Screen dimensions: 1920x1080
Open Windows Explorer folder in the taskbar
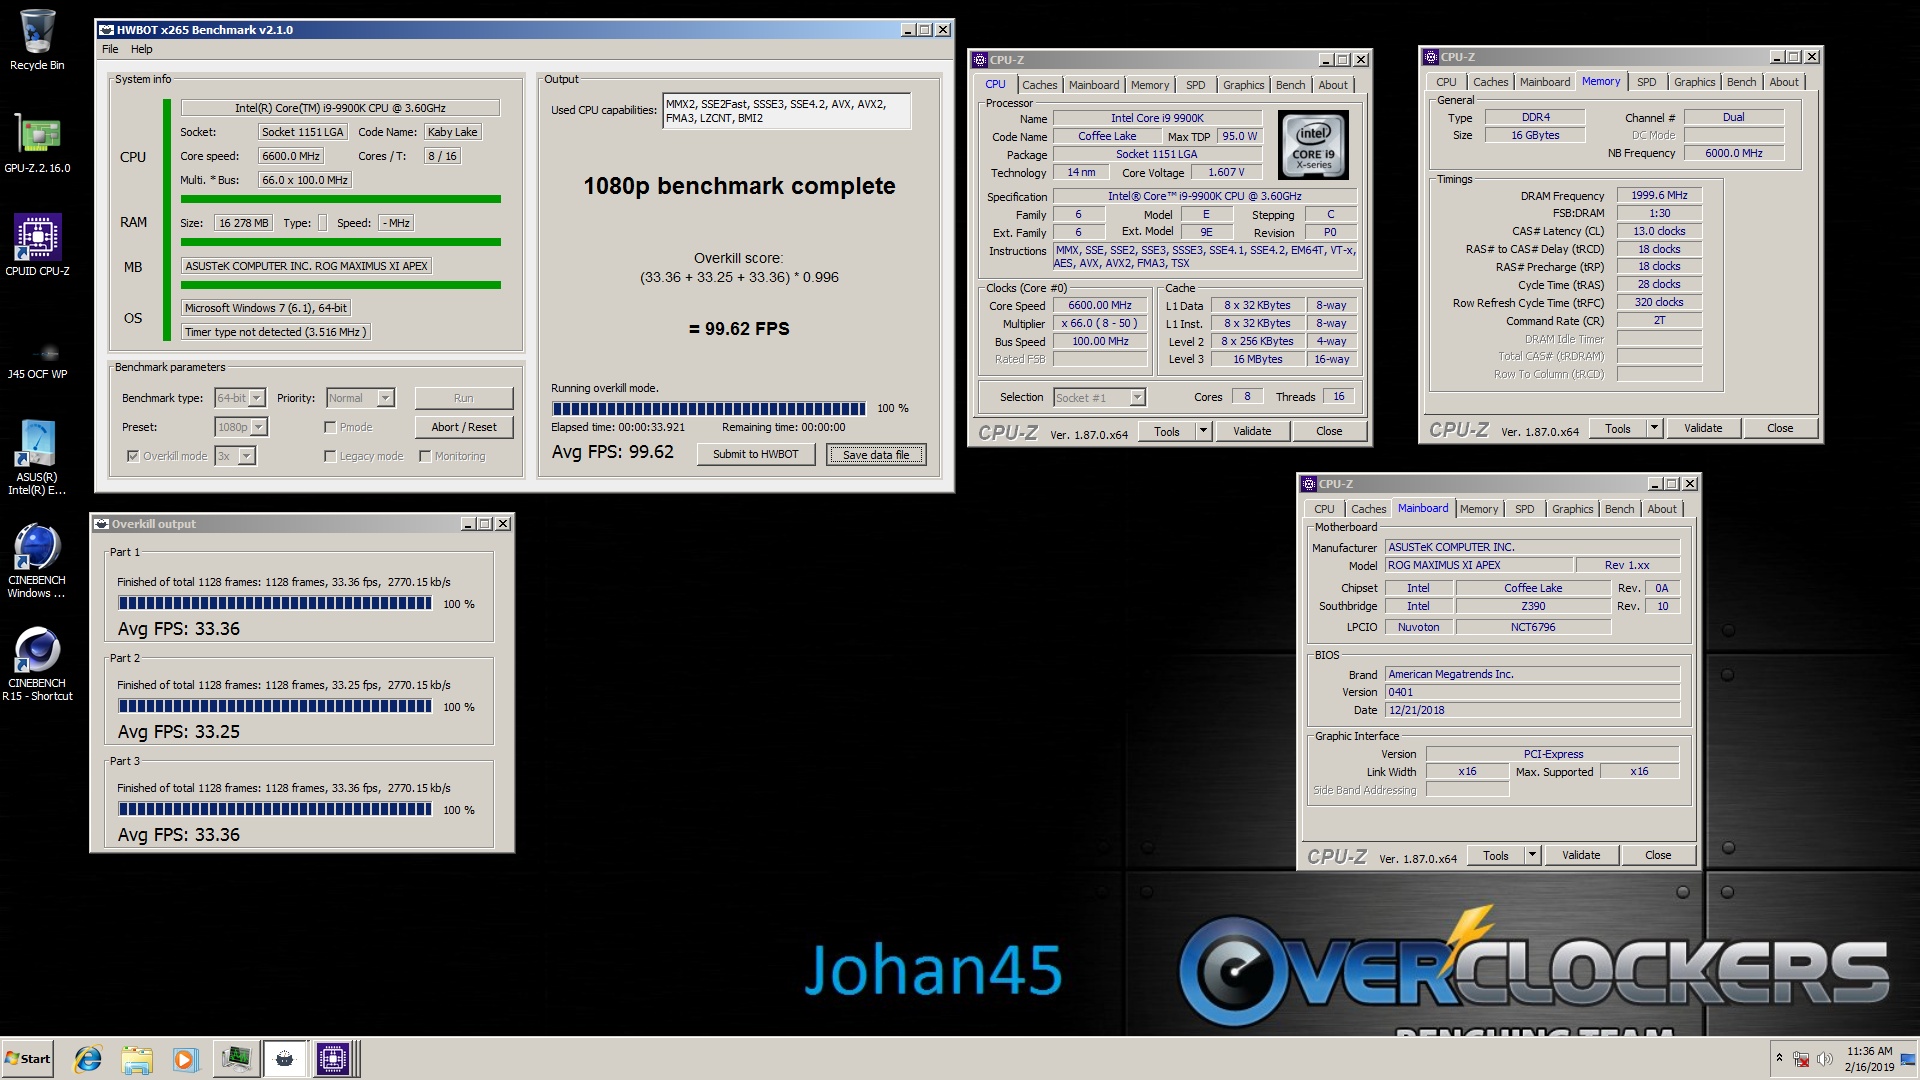[x=136, y=1059]
